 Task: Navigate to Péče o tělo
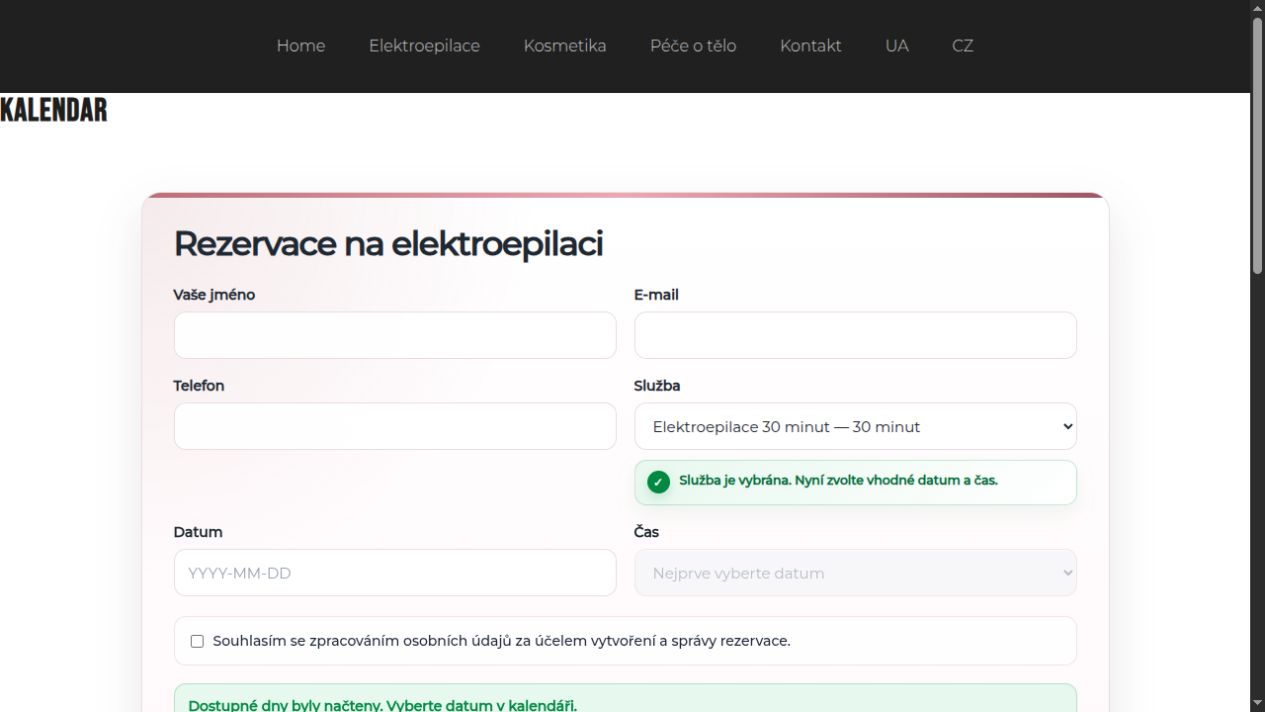693,46
